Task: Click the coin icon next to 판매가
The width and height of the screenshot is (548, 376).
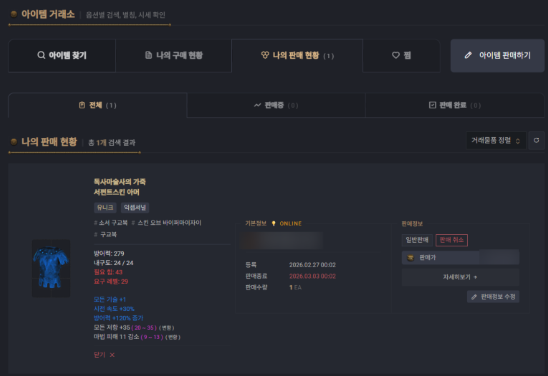Action: pyautogui.click(x=410, y=258)
